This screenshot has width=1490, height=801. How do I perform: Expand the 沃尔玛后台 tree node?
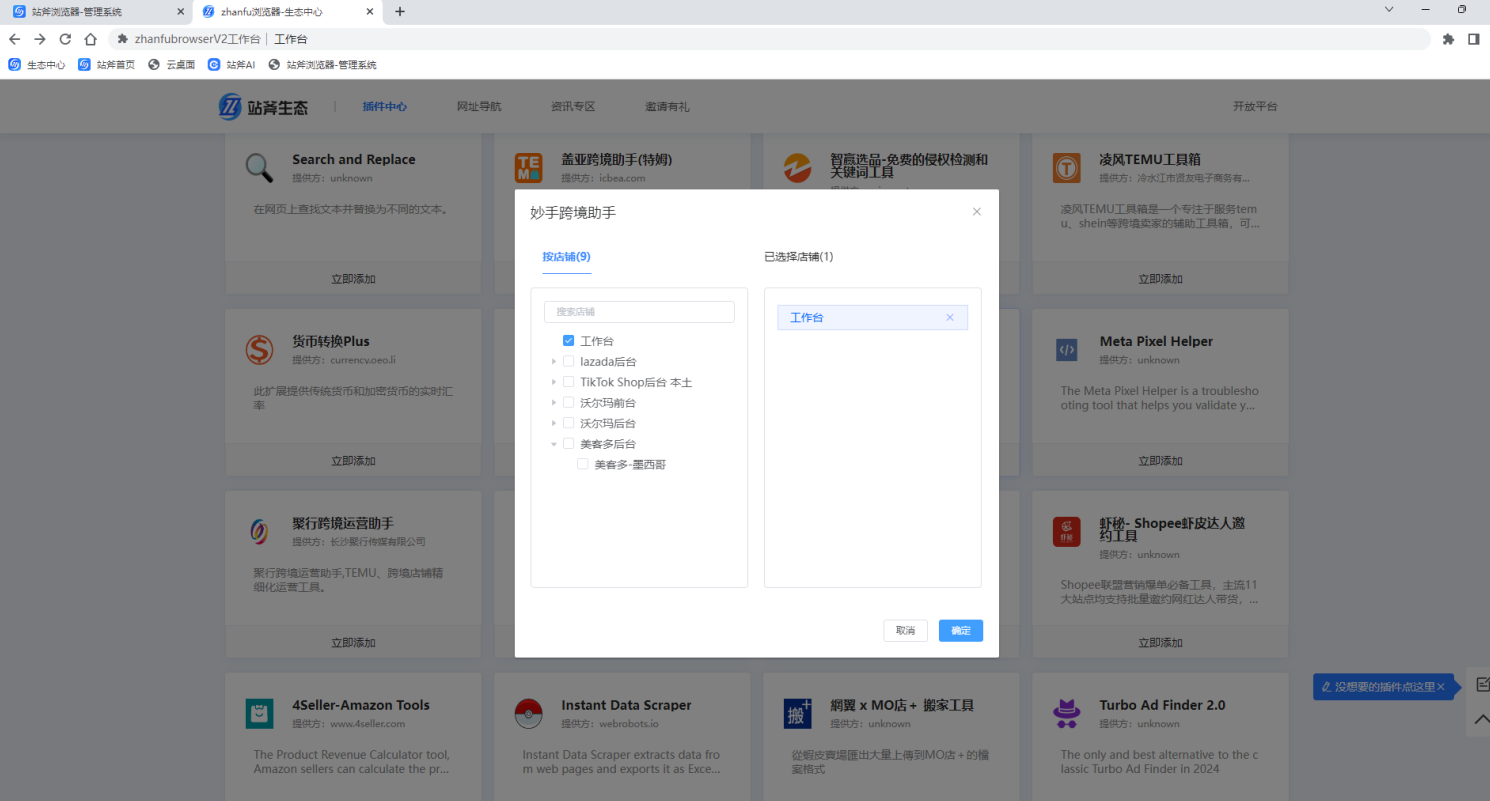point(554,423)
